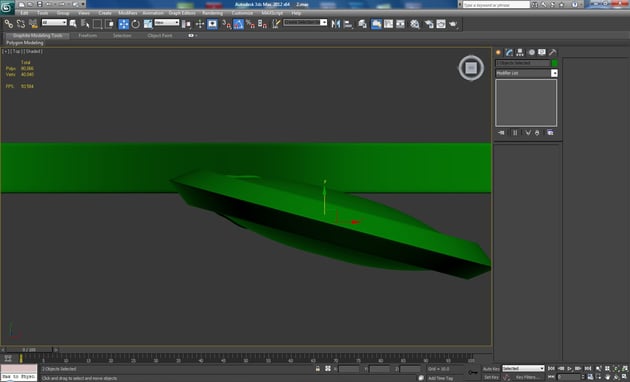The height and width of the screenshot is (382, 630).
Task: Click object color swatch in command panel
Action: point(555,63)
